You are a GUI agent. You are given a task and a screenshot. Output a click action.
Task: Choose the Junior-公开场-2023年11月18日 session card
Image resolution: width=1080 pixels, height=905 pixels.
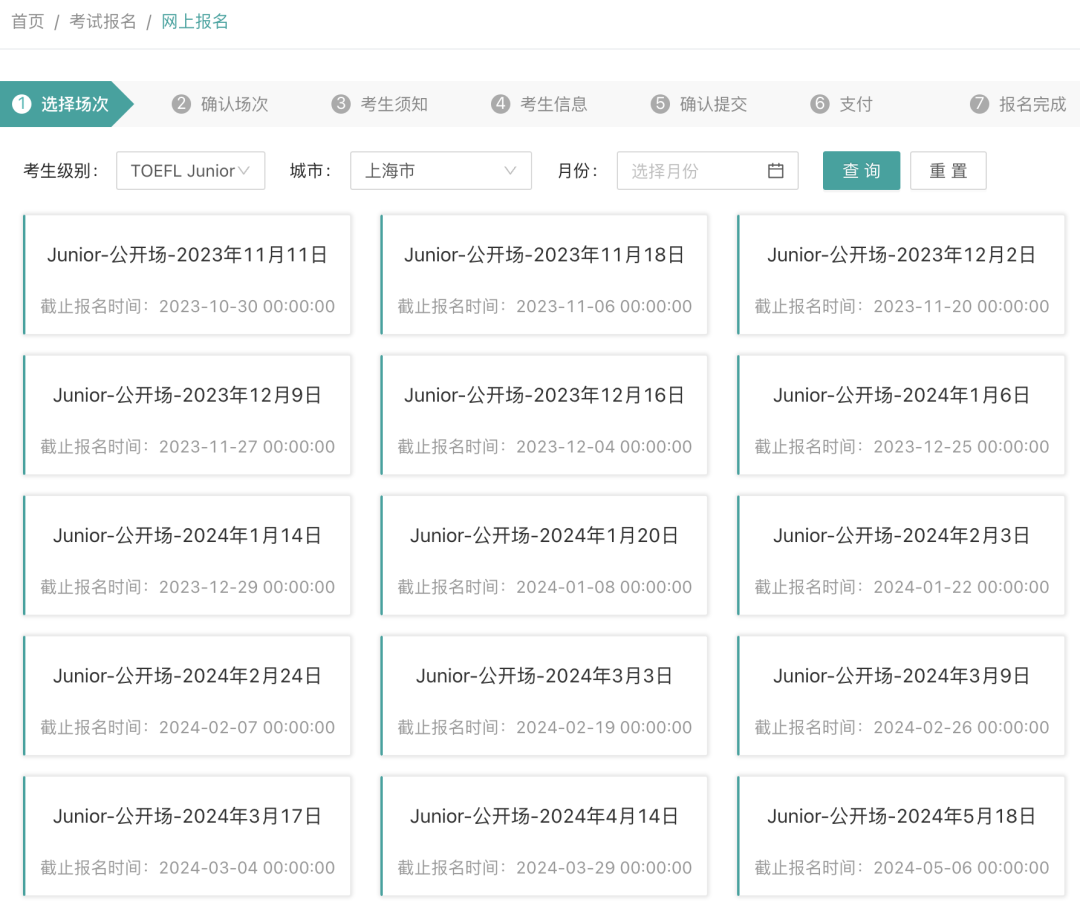tap(544, 275)
